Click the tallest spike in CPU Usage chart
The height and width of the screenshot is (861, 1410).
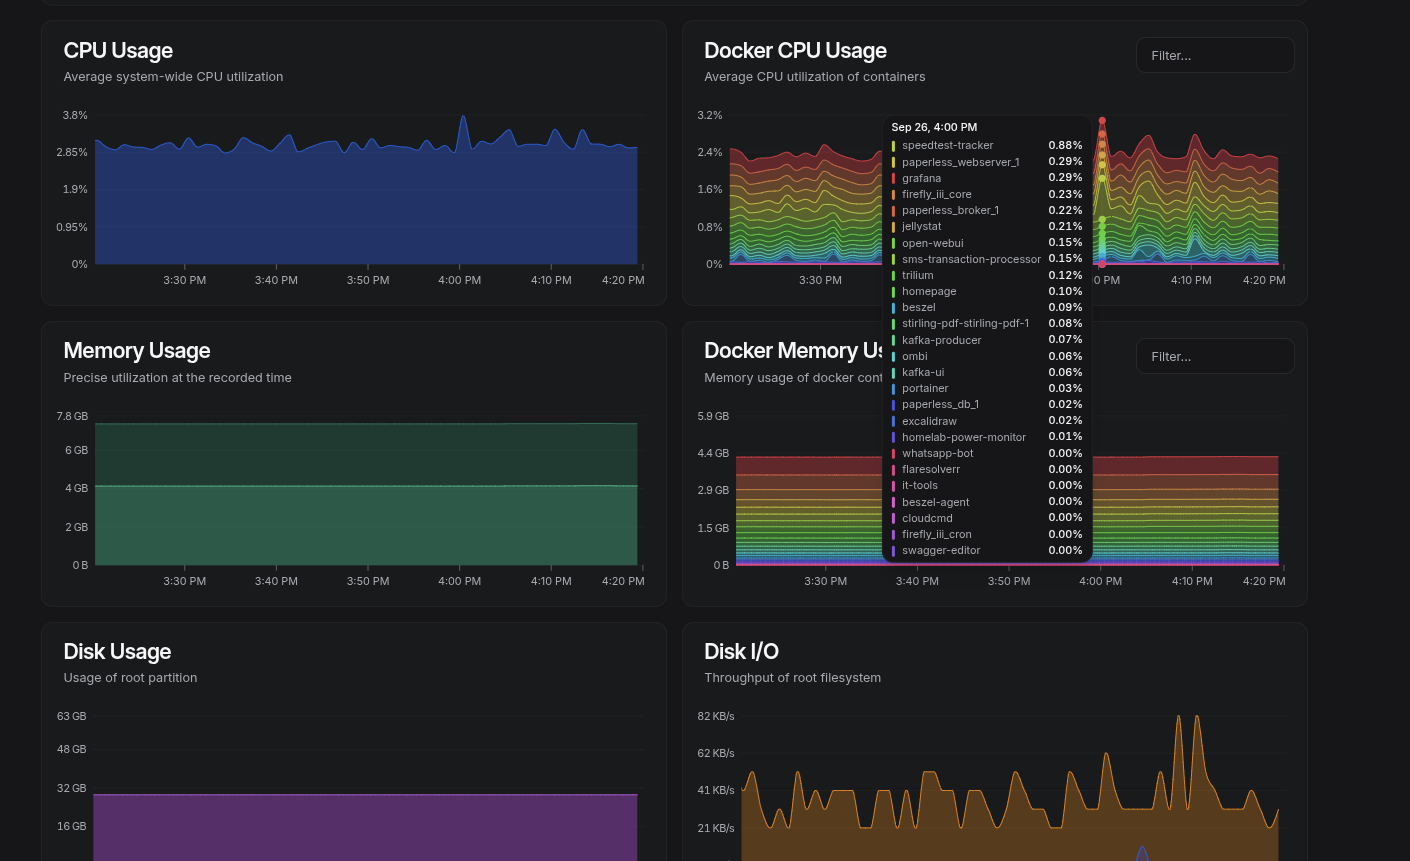click(x=463, y=119)
